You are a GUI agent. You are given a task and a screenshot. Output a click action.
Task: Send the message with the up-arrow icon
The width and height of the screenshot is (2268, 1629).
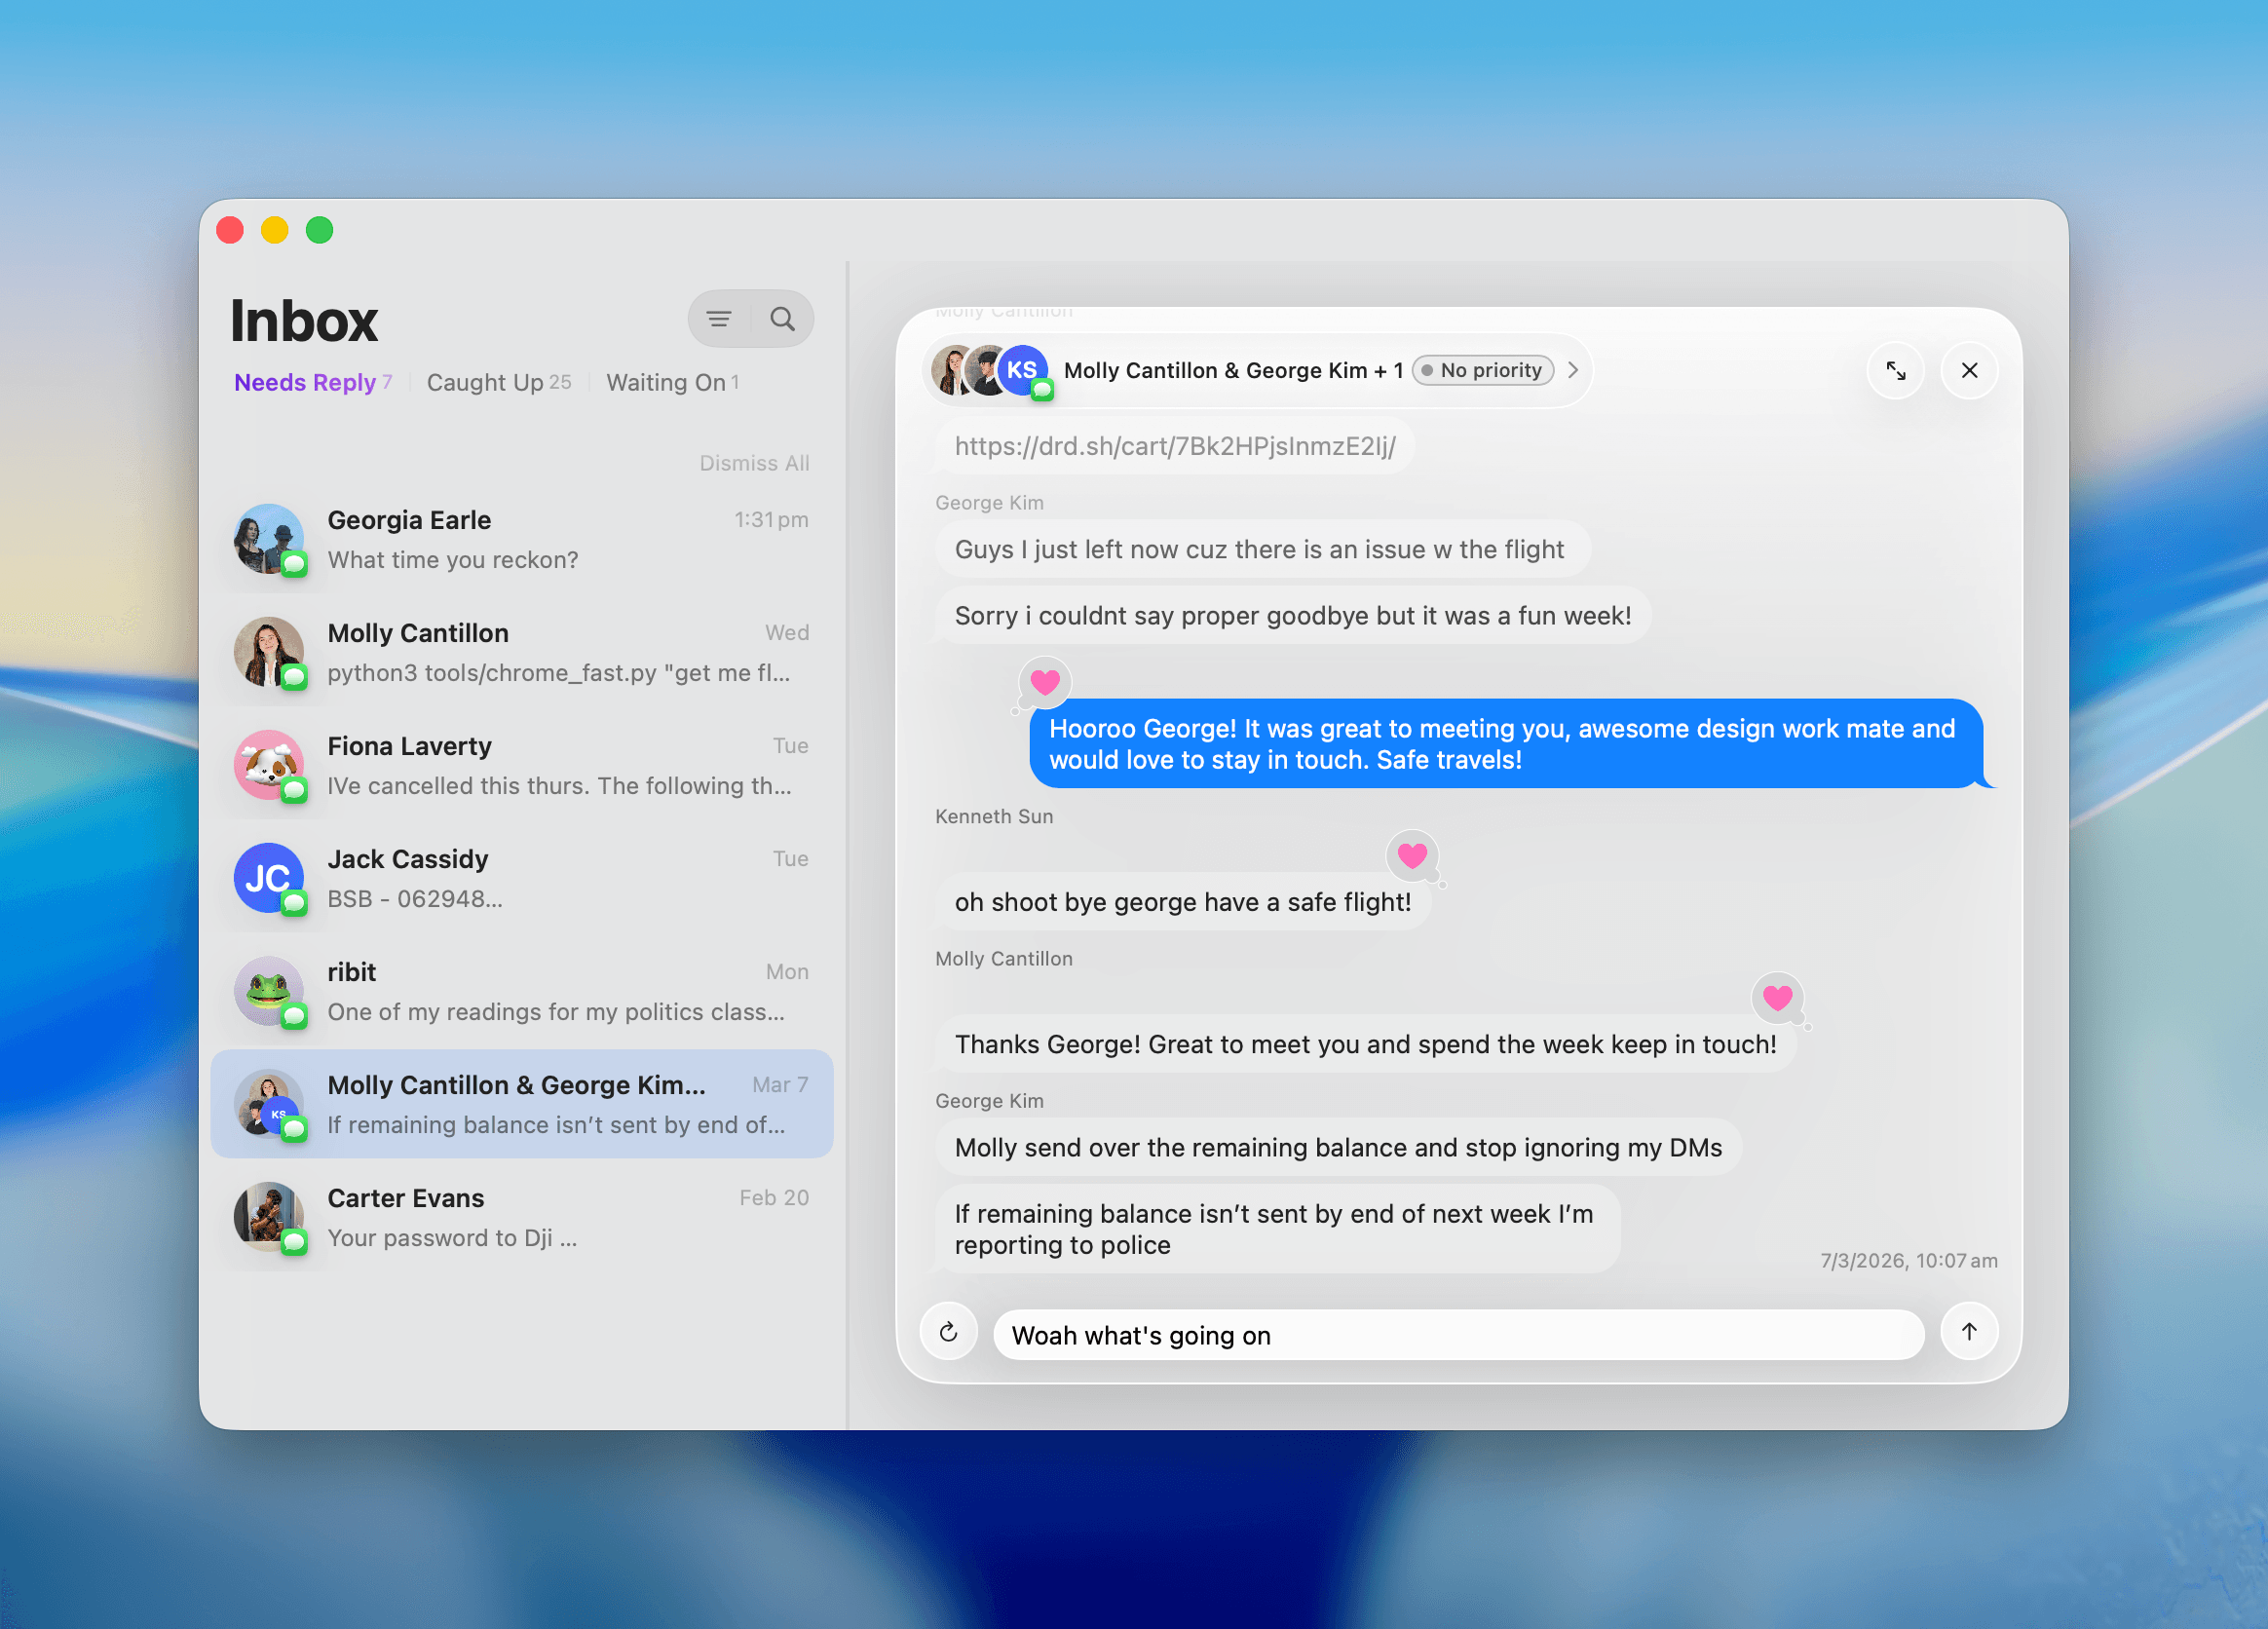pyautogui.click(x=1968, y=1331)
